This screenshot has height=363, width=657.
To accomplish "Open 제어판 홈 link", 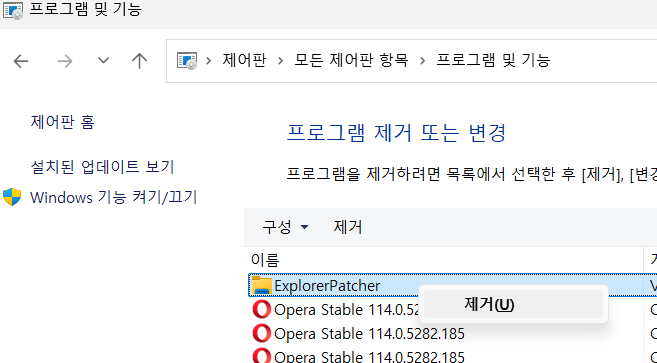I will [63, 122].
